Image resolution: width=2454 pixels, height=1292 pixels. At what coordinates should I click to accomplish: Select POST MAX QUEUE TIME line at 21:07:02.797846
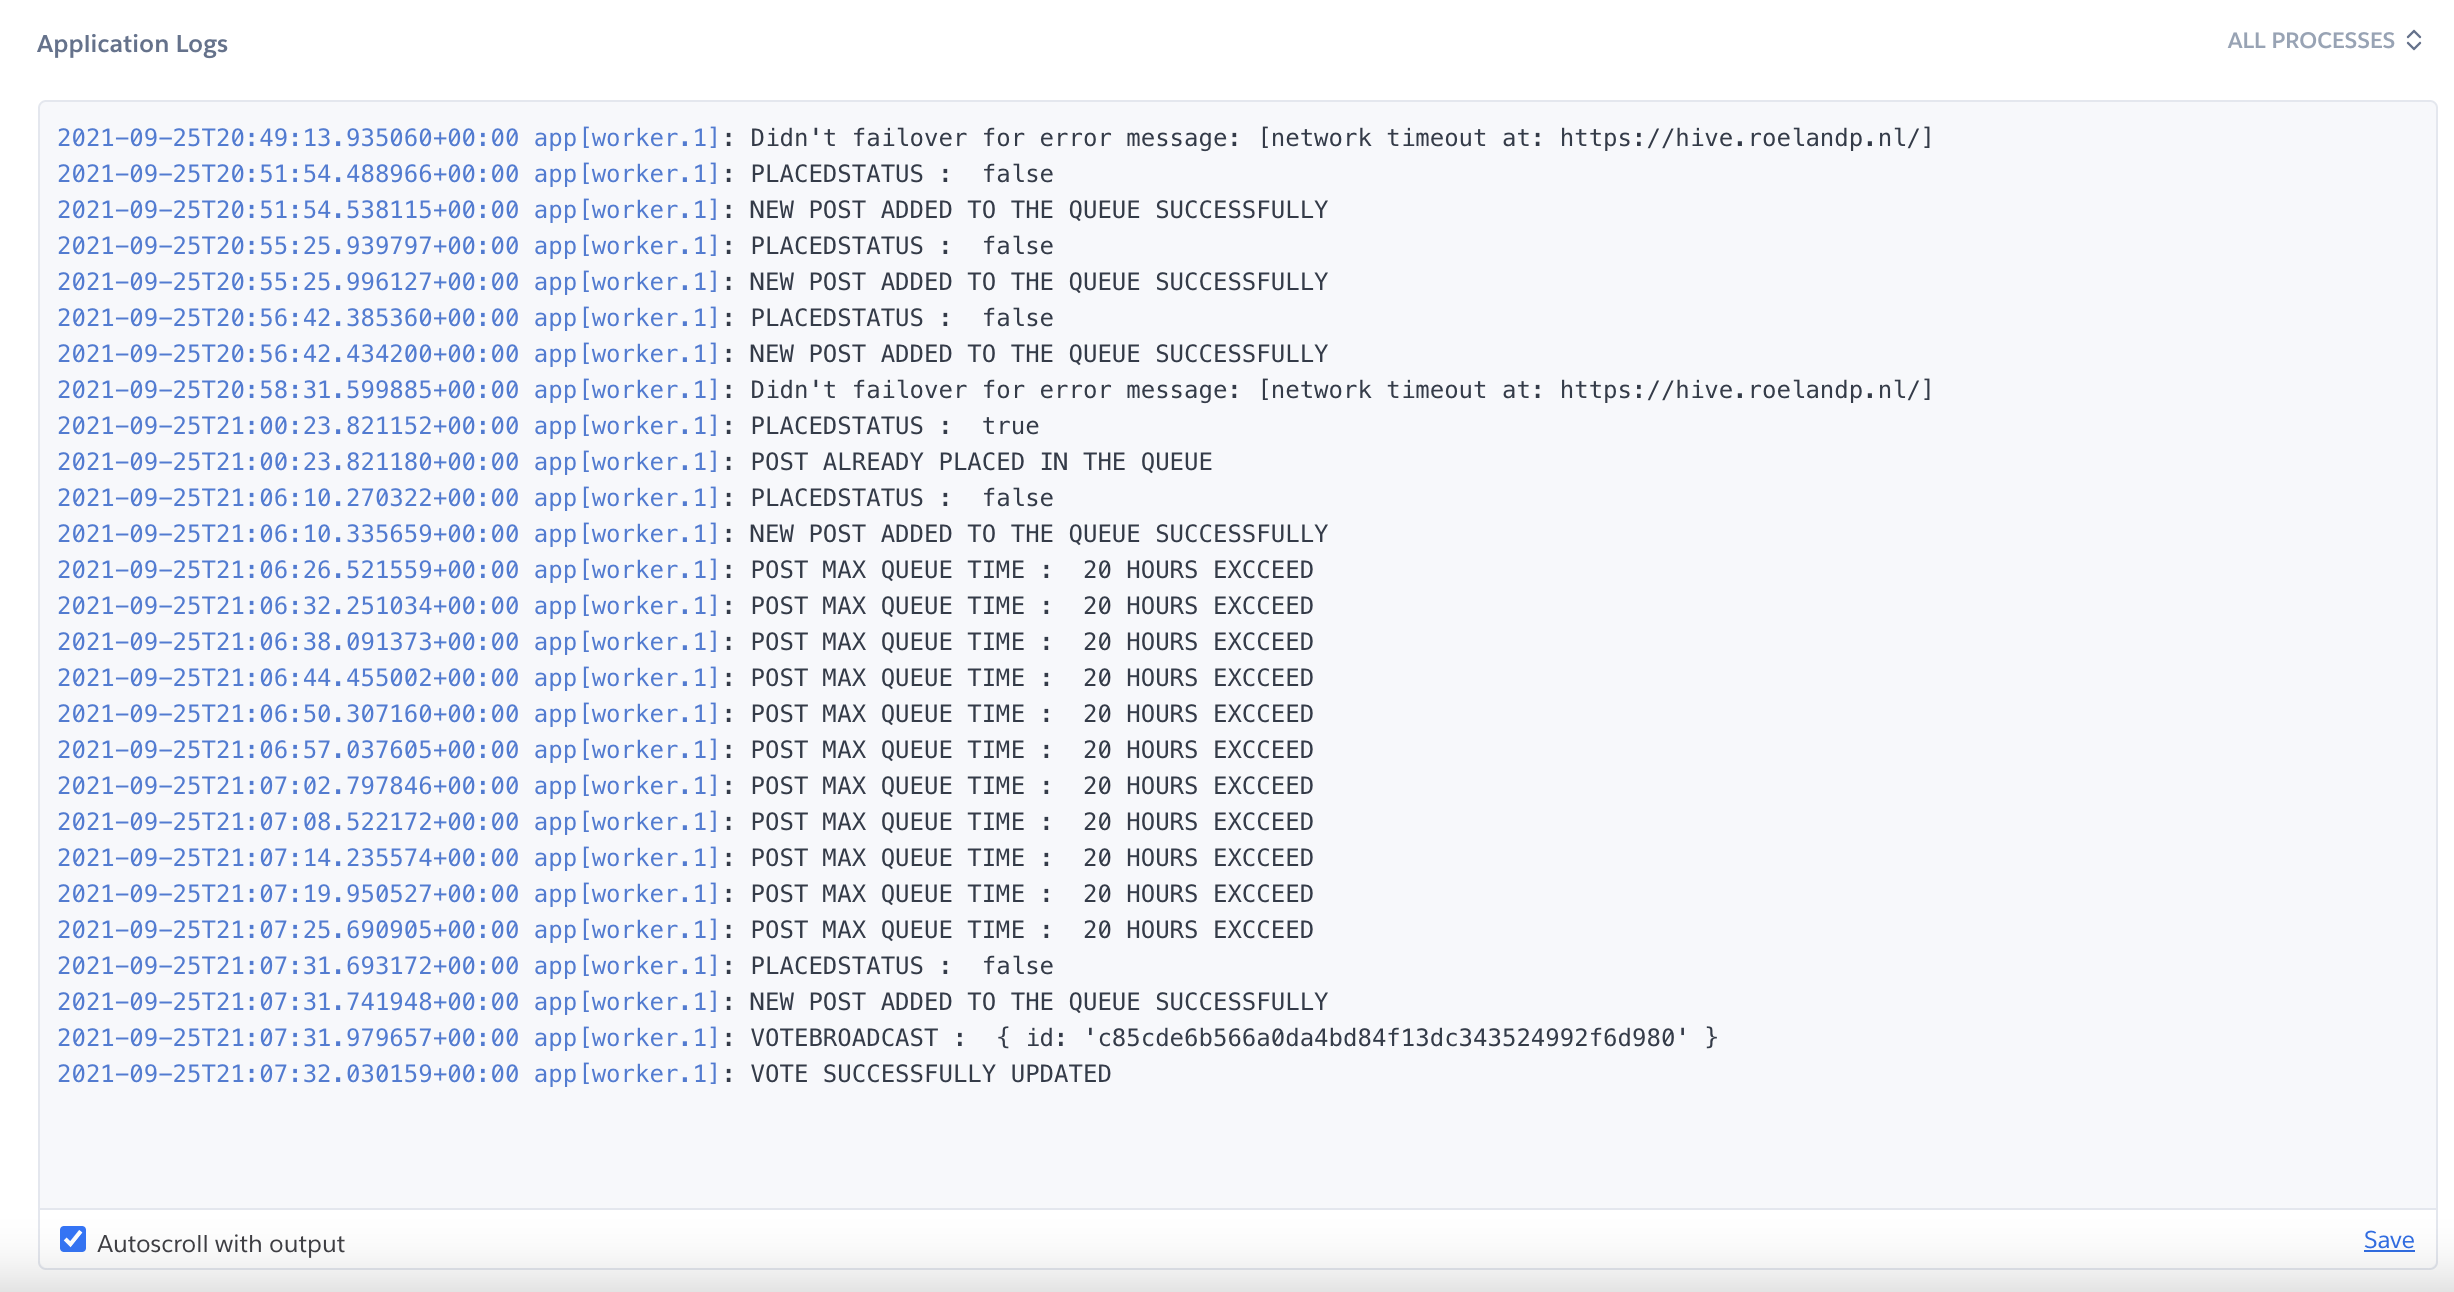[685, 786]
